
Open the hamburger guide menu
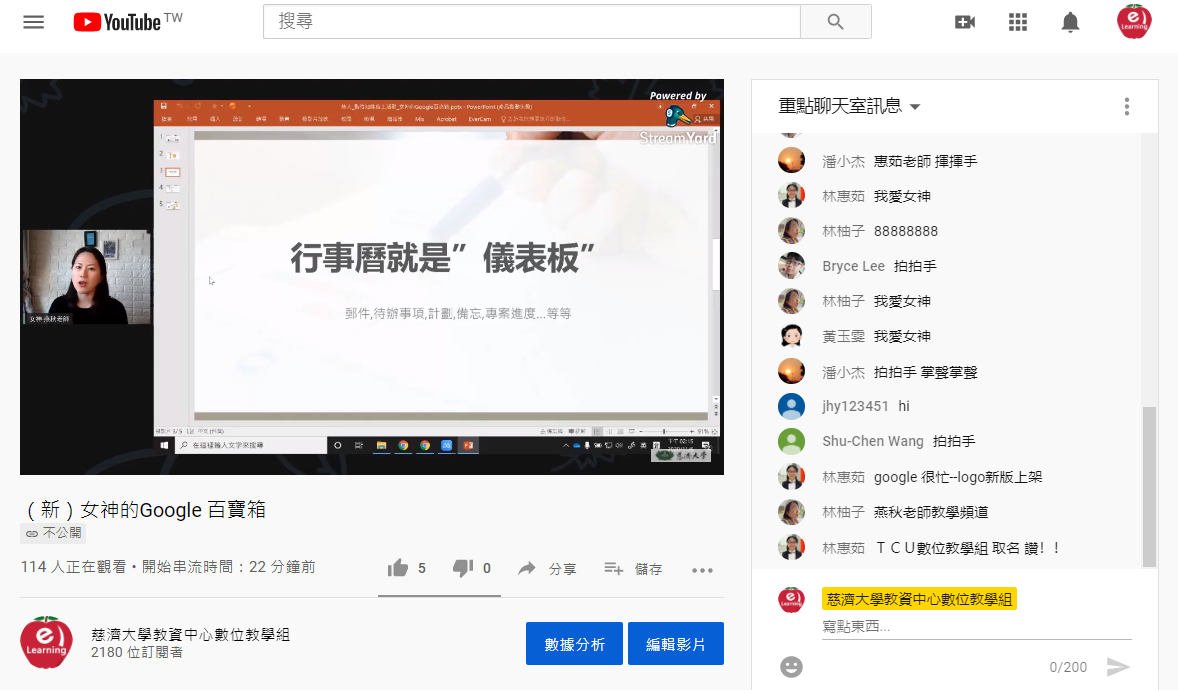[34, 22]
